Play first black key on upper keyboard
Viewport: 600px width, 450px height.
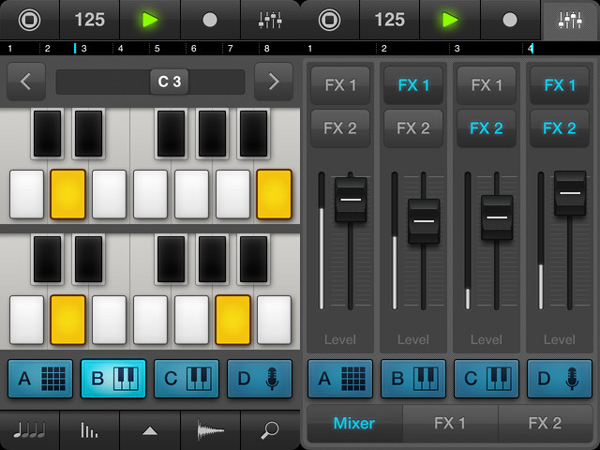click(47, 134)
